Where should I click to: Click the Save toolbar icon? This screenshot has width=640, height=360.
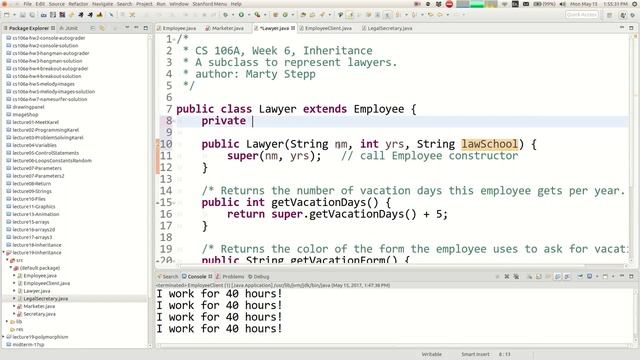click(23, 15)
